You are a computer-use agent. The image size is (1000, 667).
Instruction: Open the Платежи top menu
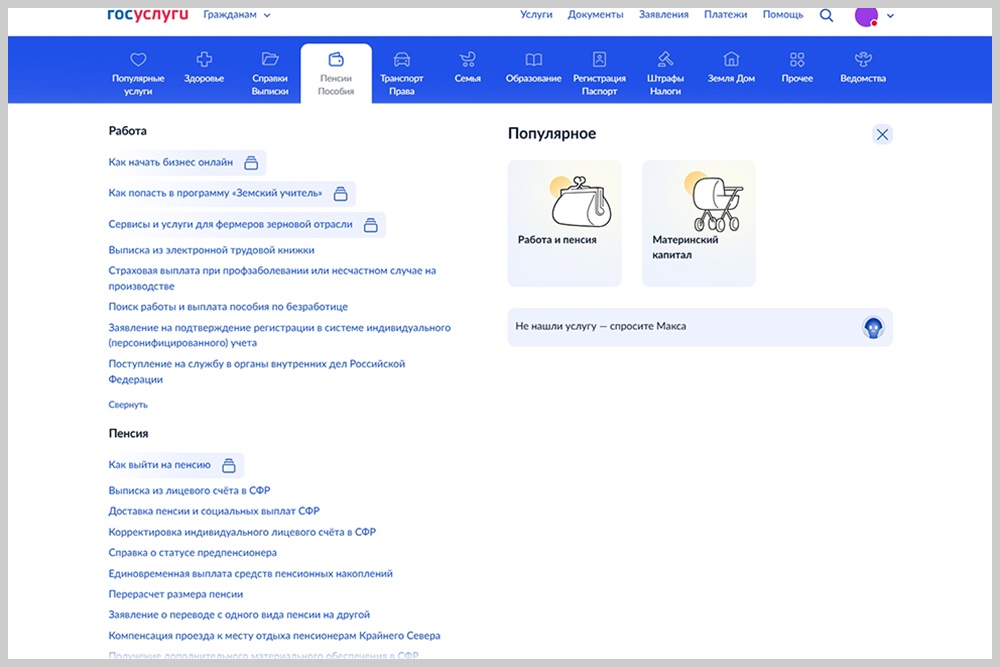pyautogui.click(x=726, y=15)
